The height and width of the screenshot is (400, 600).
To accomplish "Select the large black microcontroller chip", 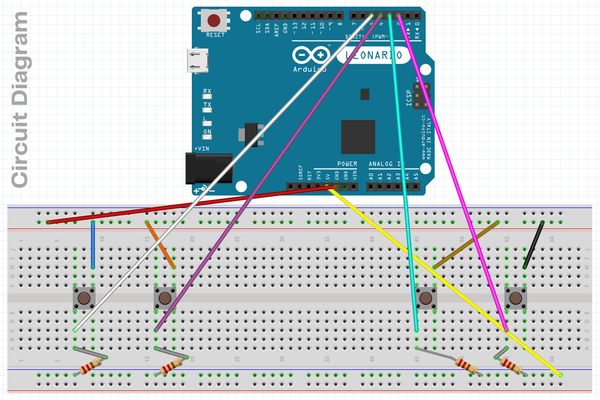I will (x=358, y=137).
